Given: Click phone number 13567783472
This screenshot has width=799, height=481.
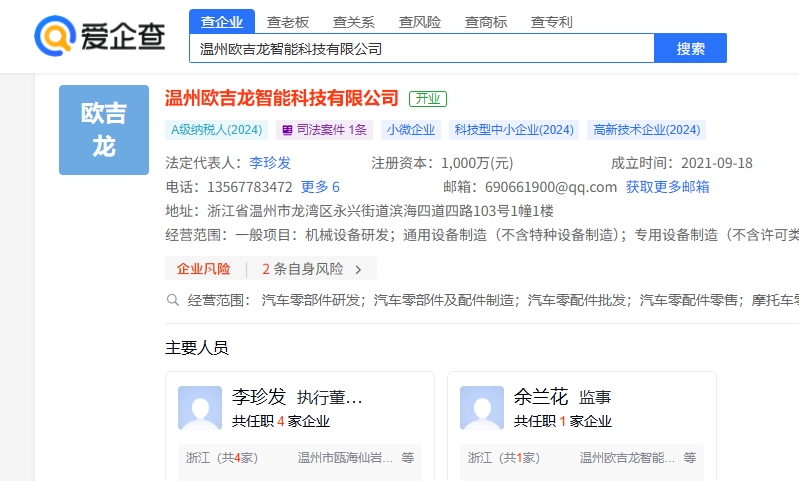Looking at the screenshot, I should pyautogui.click(x=250, y=187).
